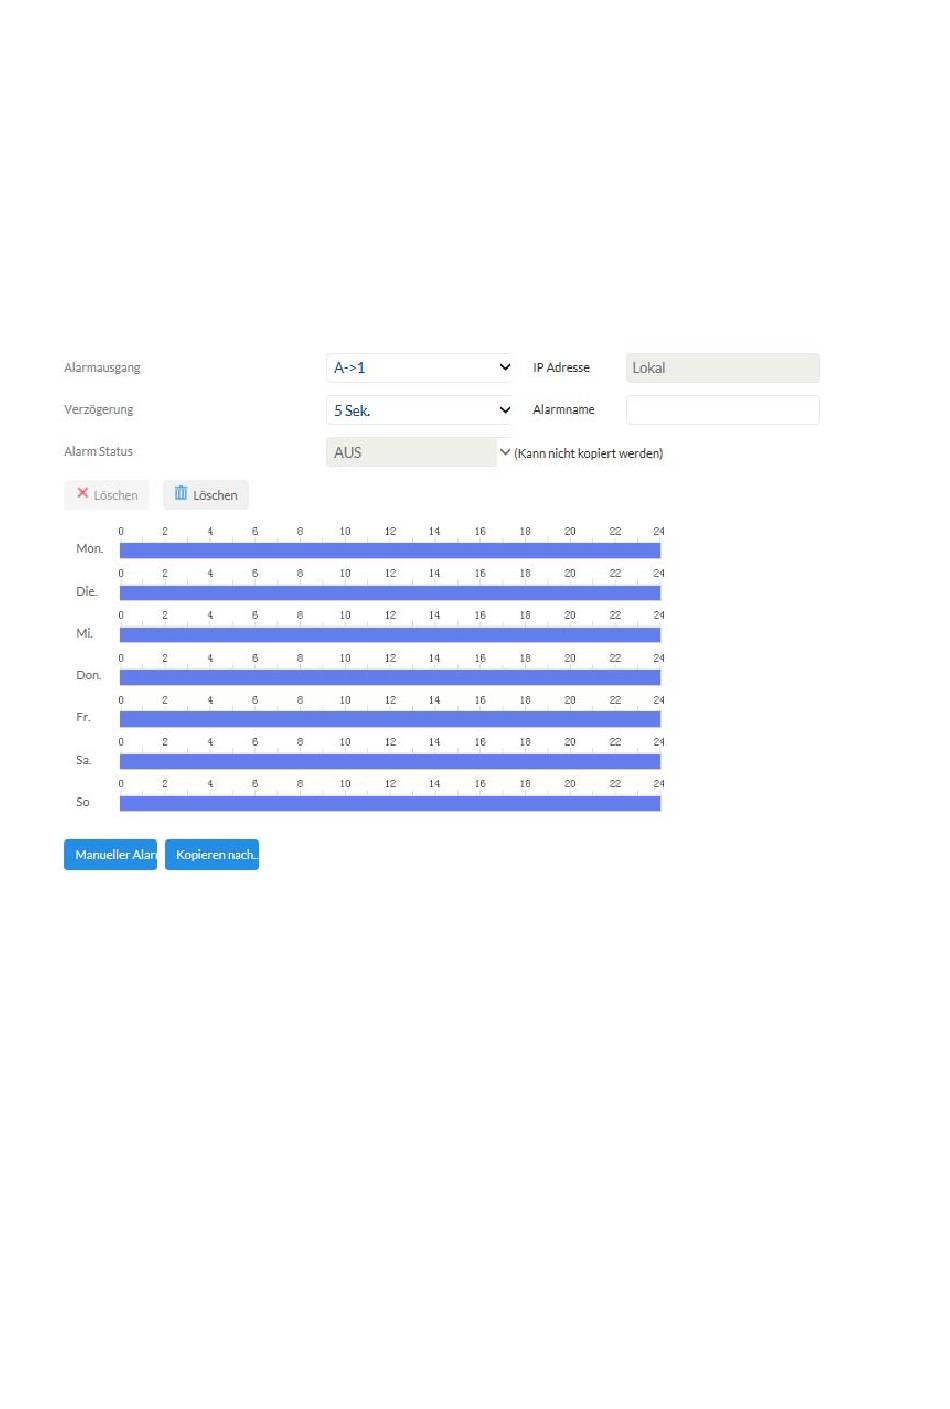950x1409 pixels.
Task: Expand the Verzögerung dropdown set to 5 Sek.
Action: pos(419,410)
